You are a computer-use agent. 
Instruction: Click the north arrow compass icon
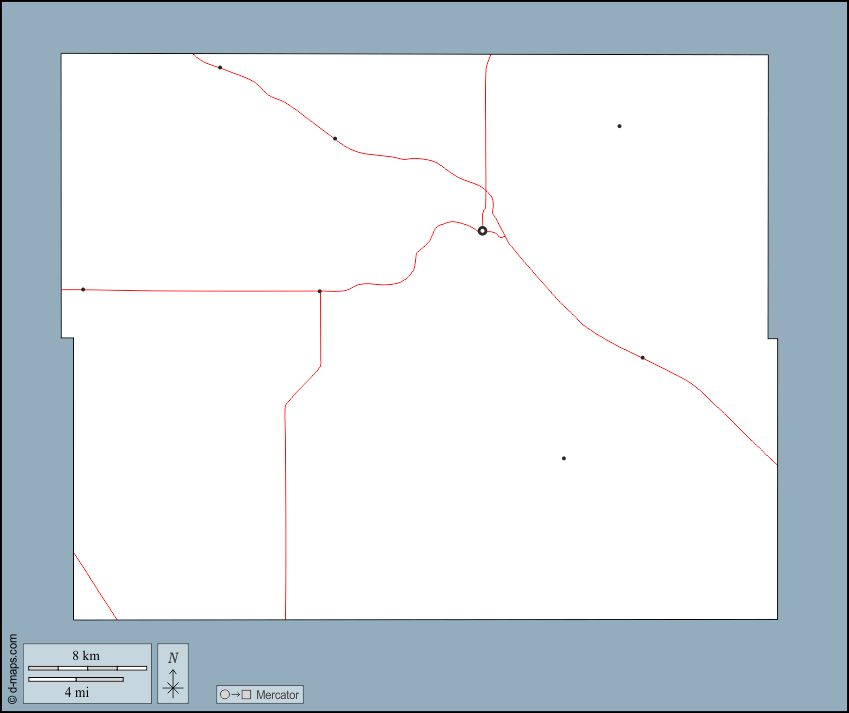pyautogui.click(x=173, y=685)
